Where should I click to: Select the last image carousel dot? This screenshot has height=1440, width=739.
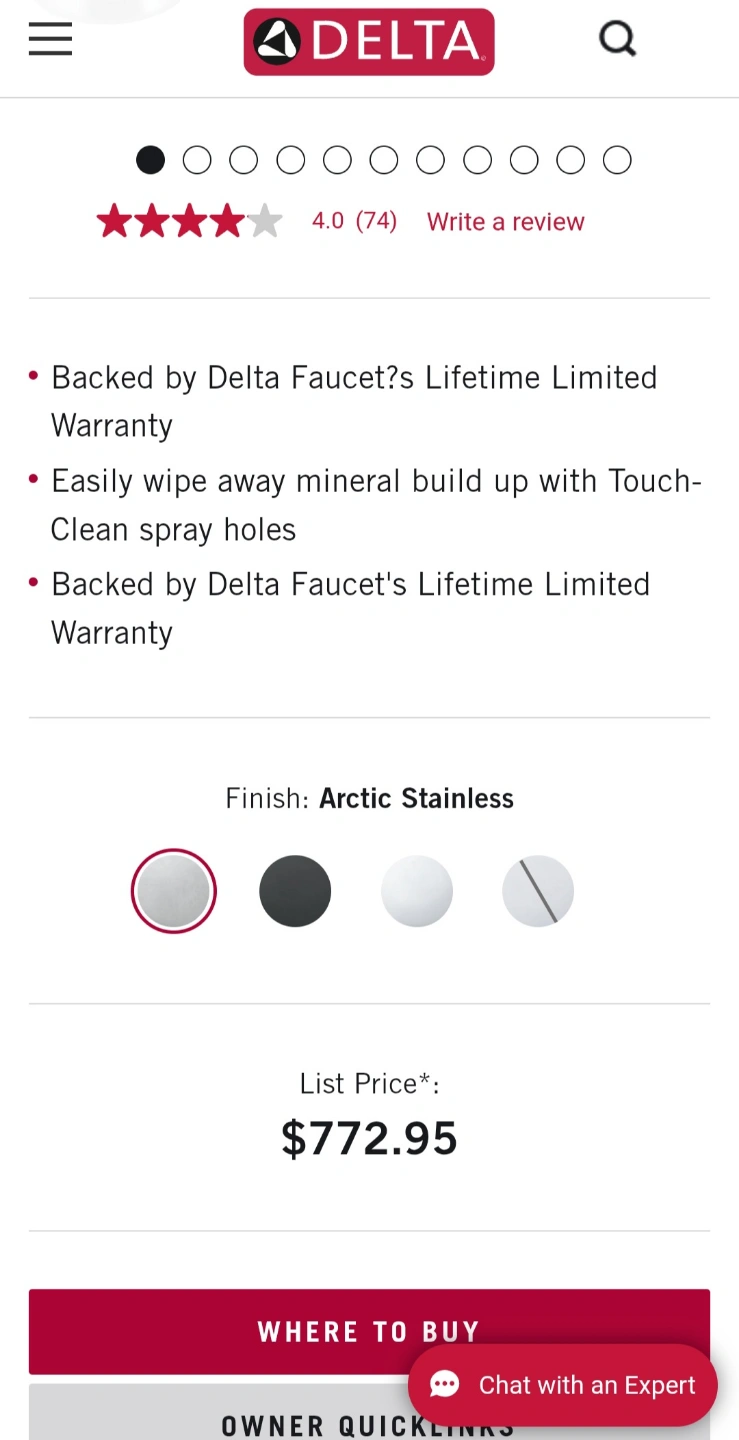coord(617,160)
